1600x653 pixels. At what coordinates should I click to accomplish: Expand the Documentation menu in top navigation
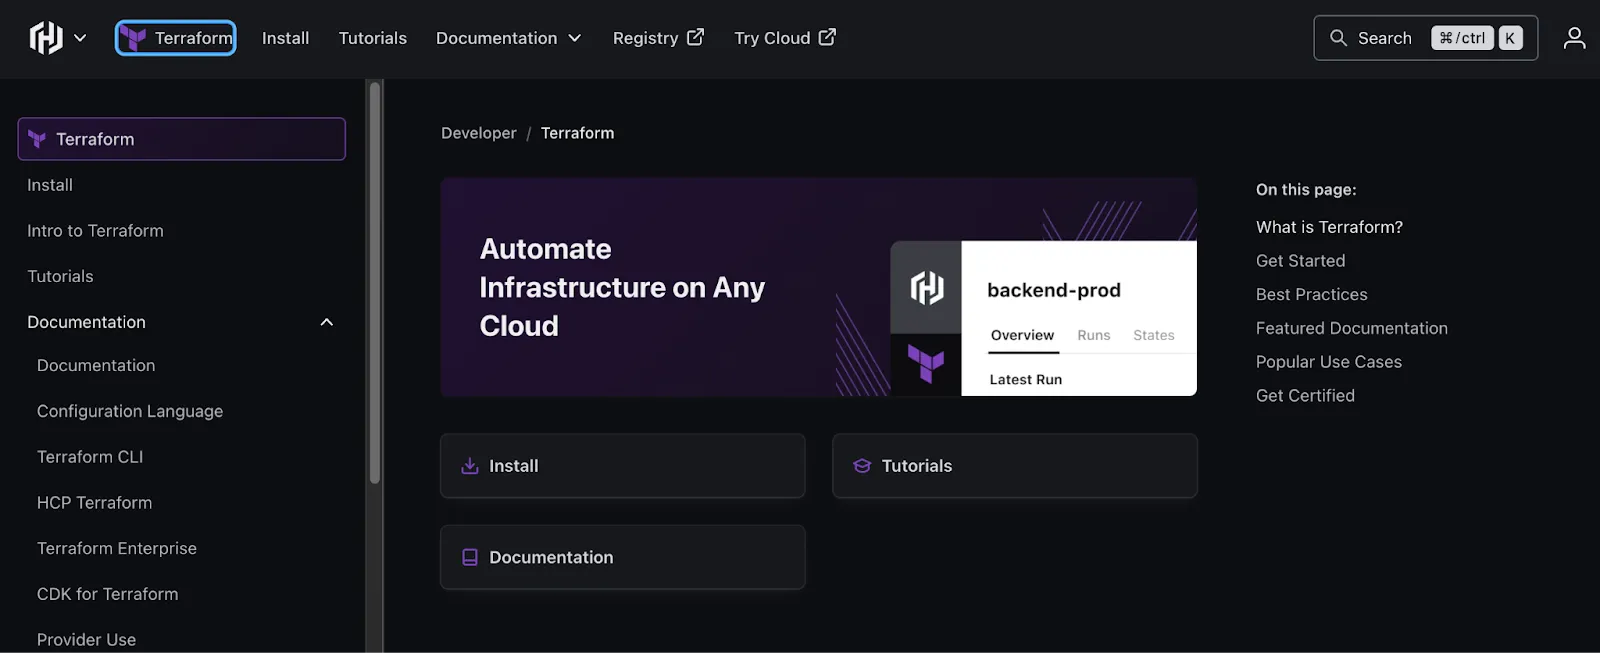508,38
